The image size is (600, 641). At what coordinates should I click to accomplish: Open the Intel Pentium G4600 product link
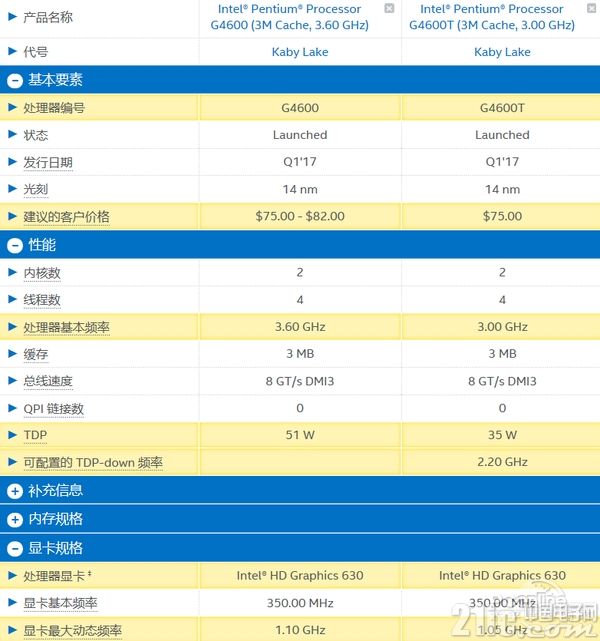click(289, 17)
